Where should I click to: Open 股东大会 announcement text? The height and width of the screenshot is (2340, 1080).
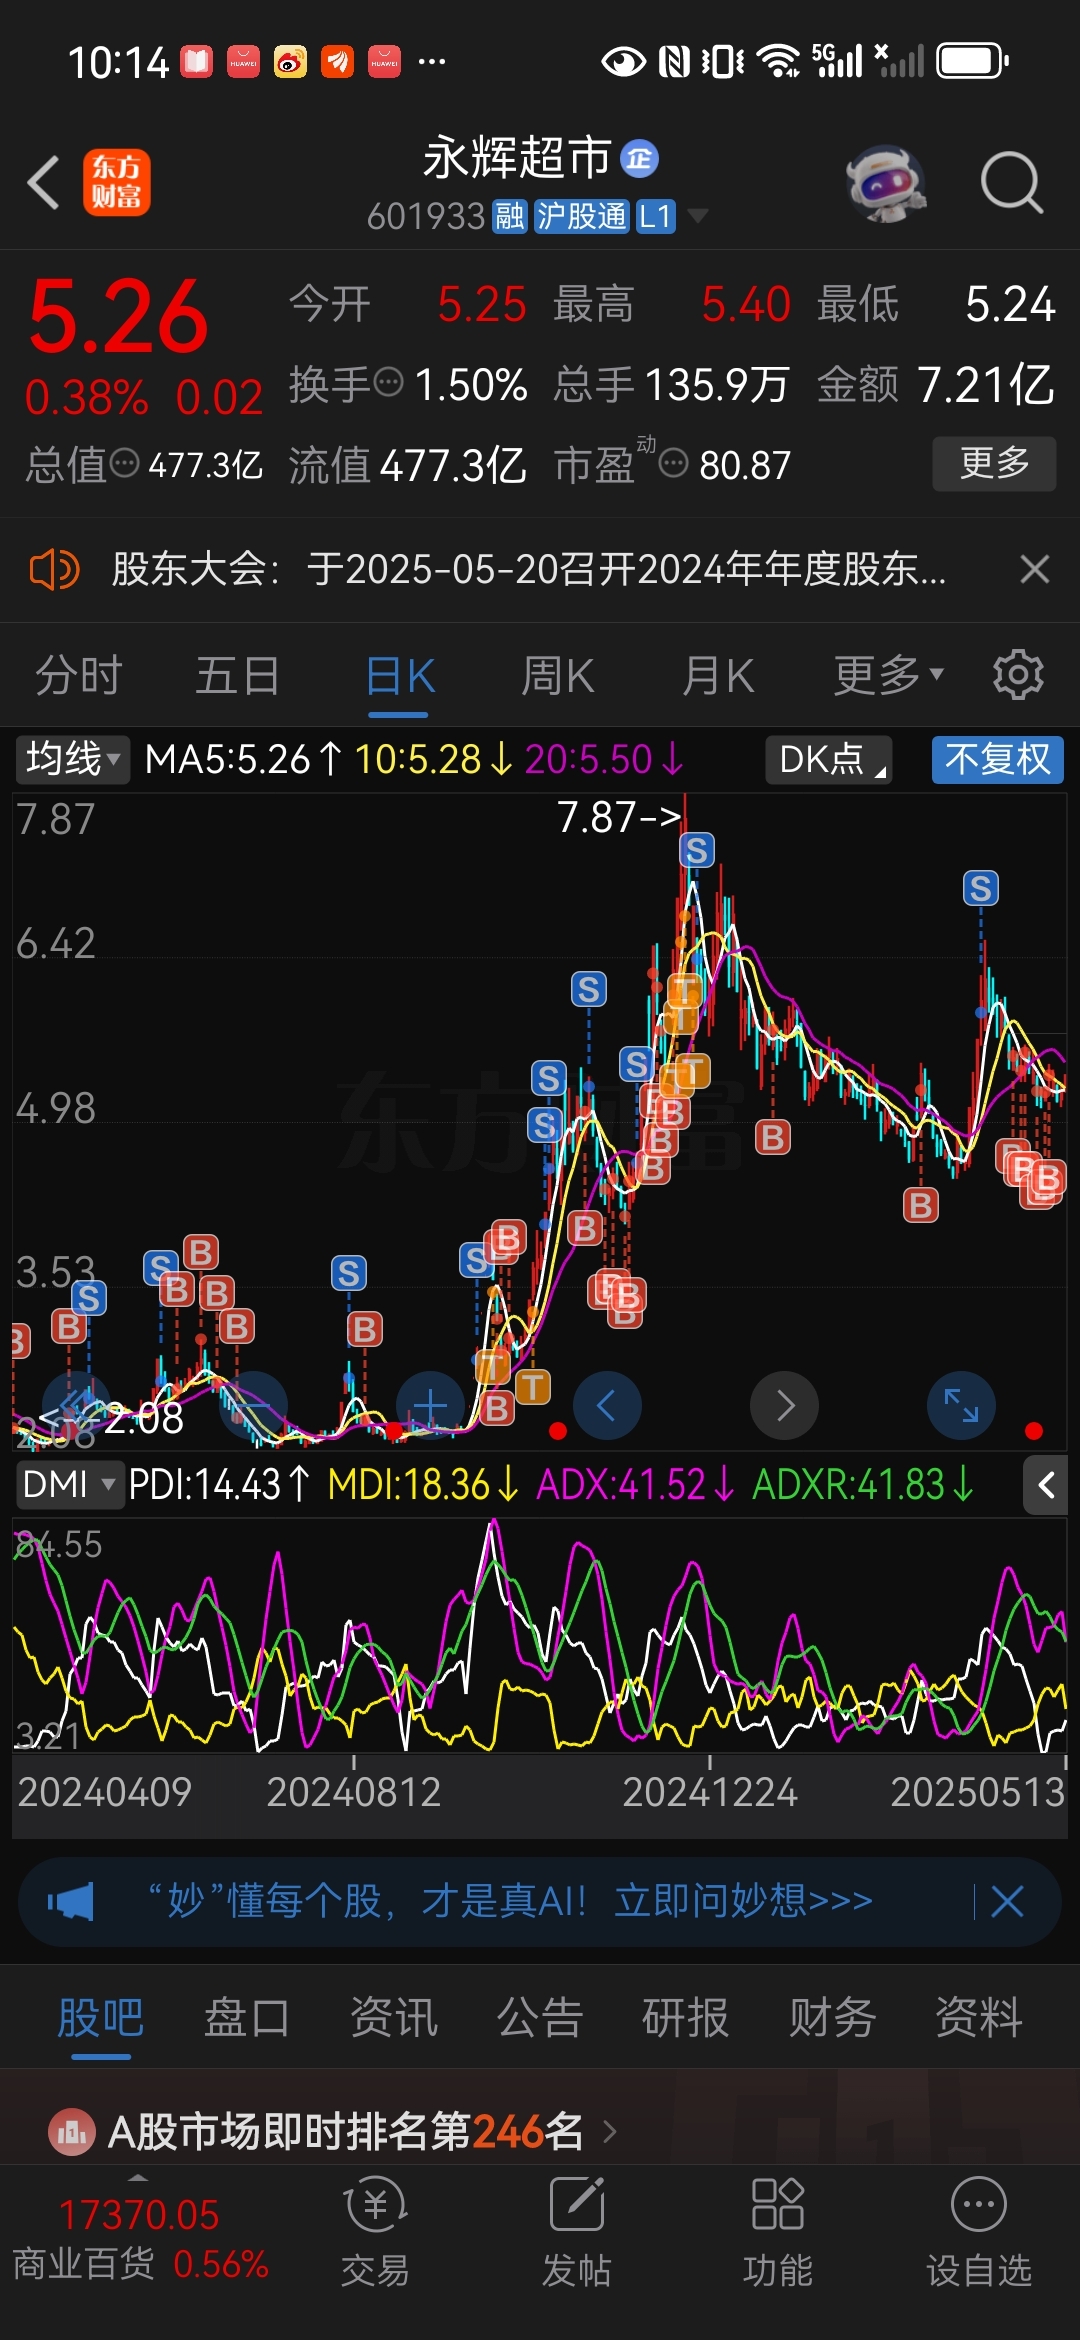pos(528,569)
